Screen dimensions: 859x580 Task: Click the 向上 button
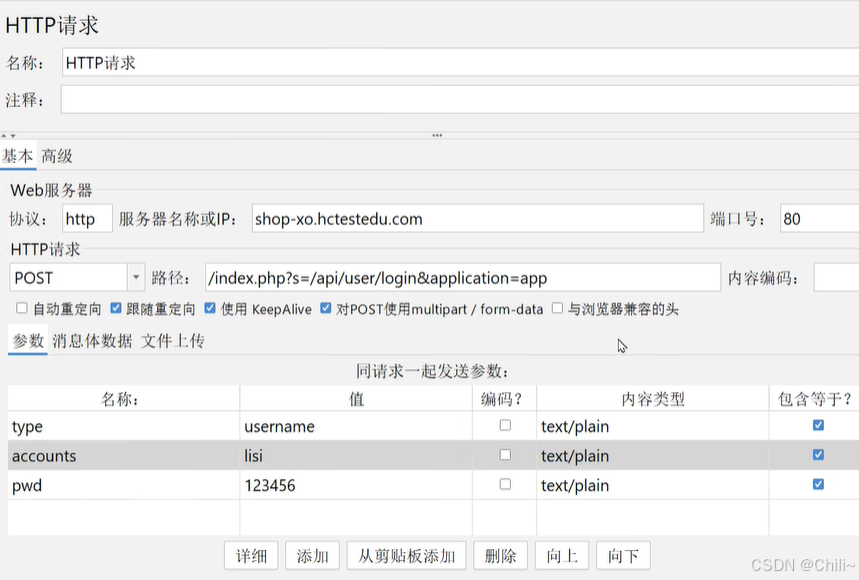(x=562, y=556)
